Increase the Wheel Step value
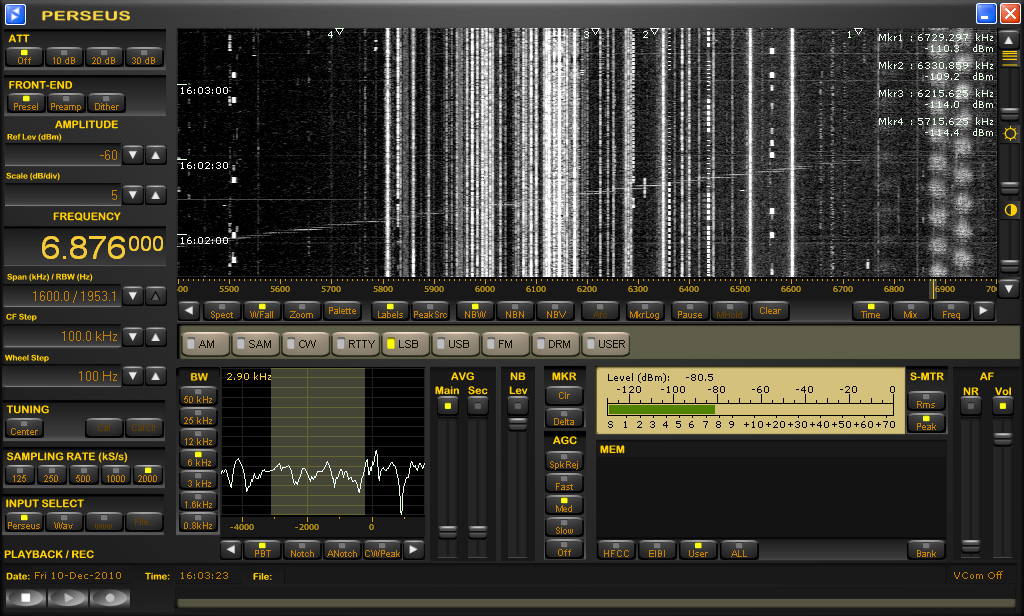Image resolution: width=1024 pixels, height=616 pixels. tap(155, 376)
